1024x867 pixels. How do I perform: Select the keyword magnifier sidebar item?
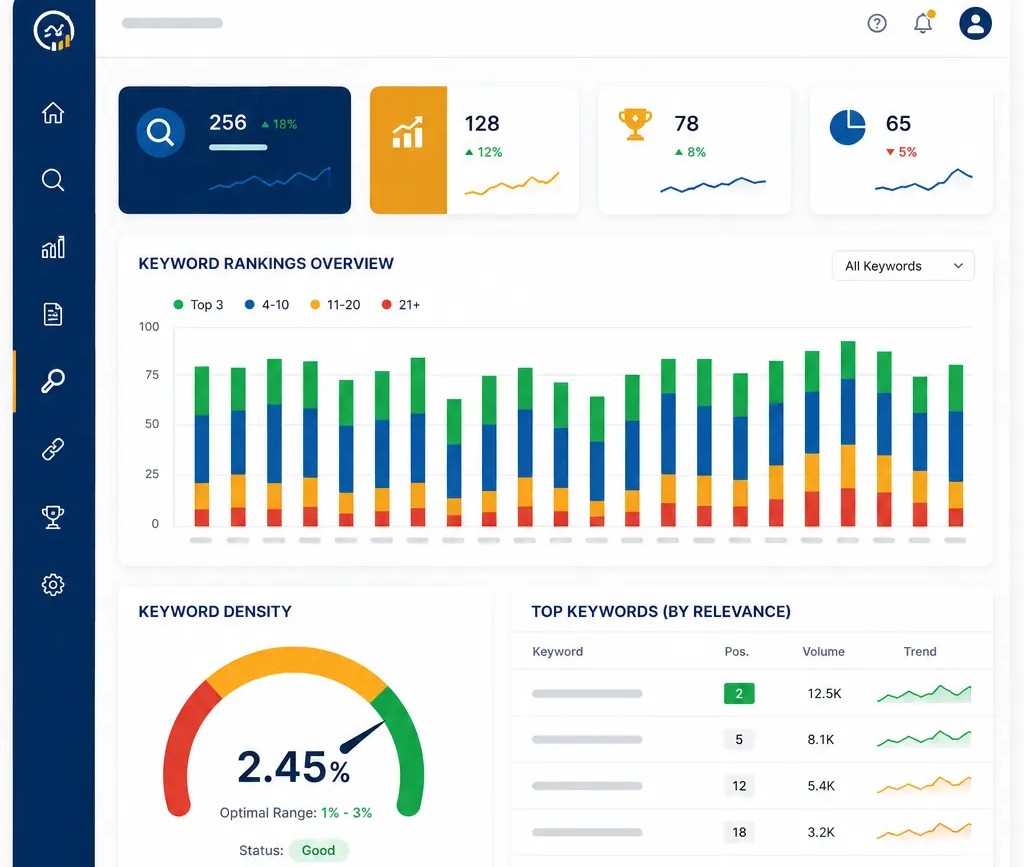(x=53, y=381)
